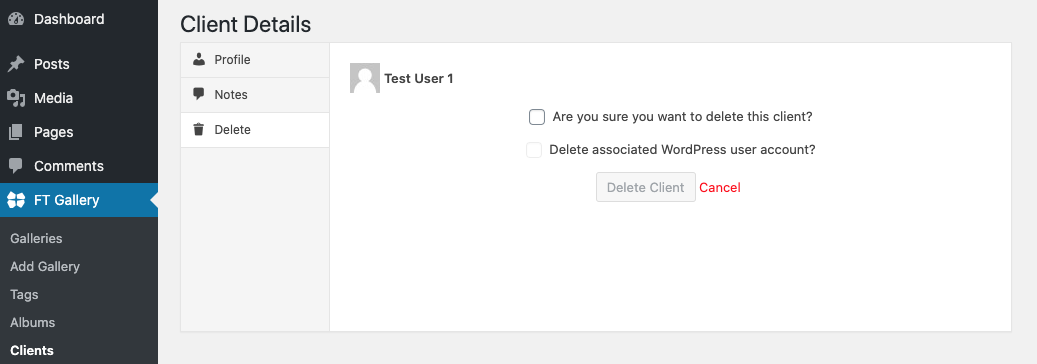
Task: Click the Media icon in sidebar
Action: (x=16, y=98)
